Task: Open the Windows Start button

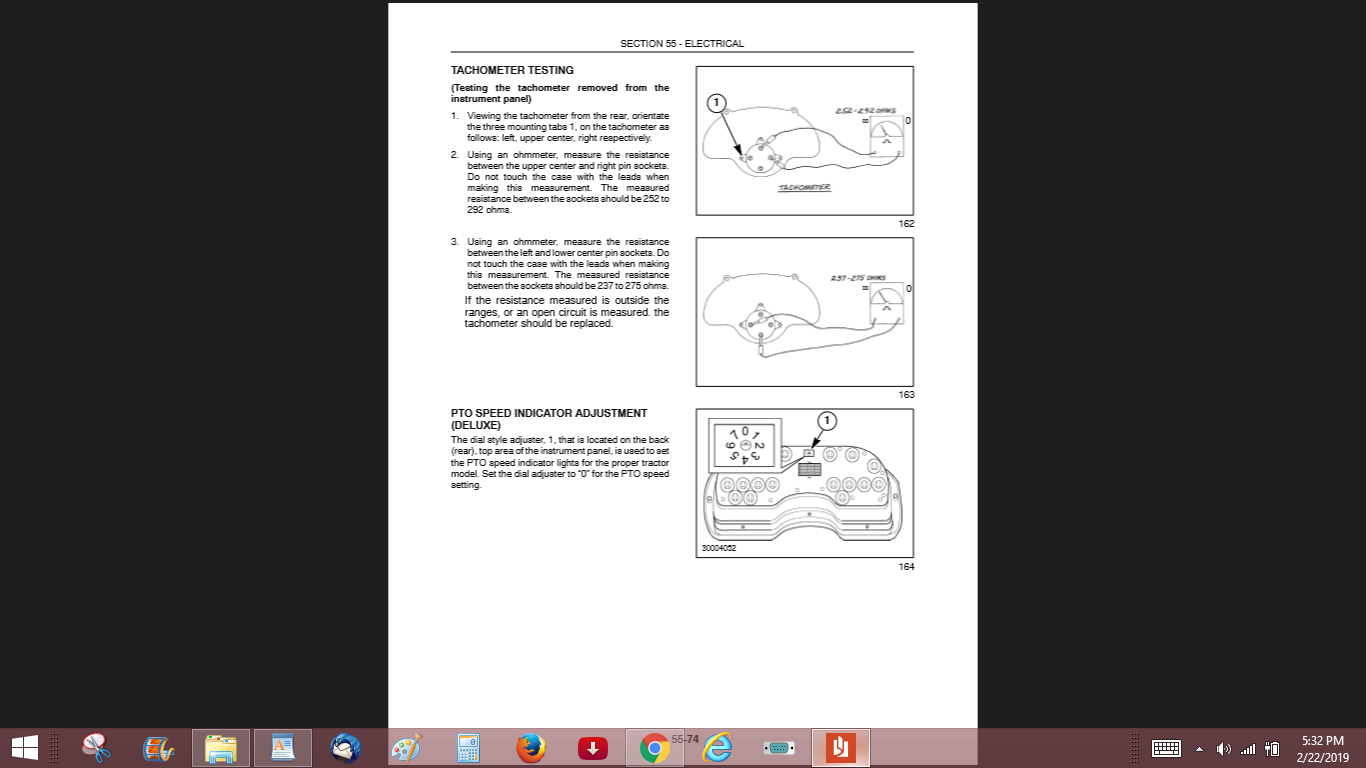Action: (24, 747)
